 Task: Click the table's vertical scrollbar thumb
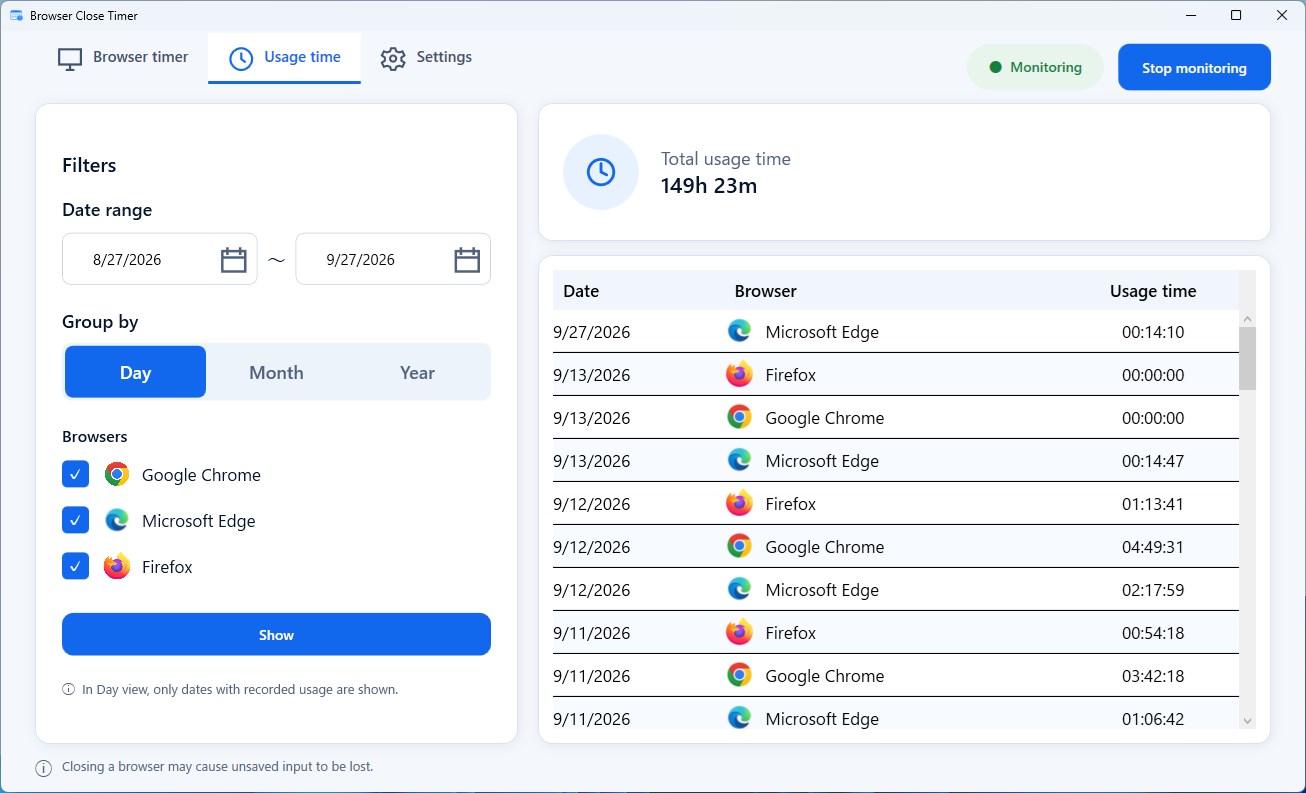coord(1247,358)
